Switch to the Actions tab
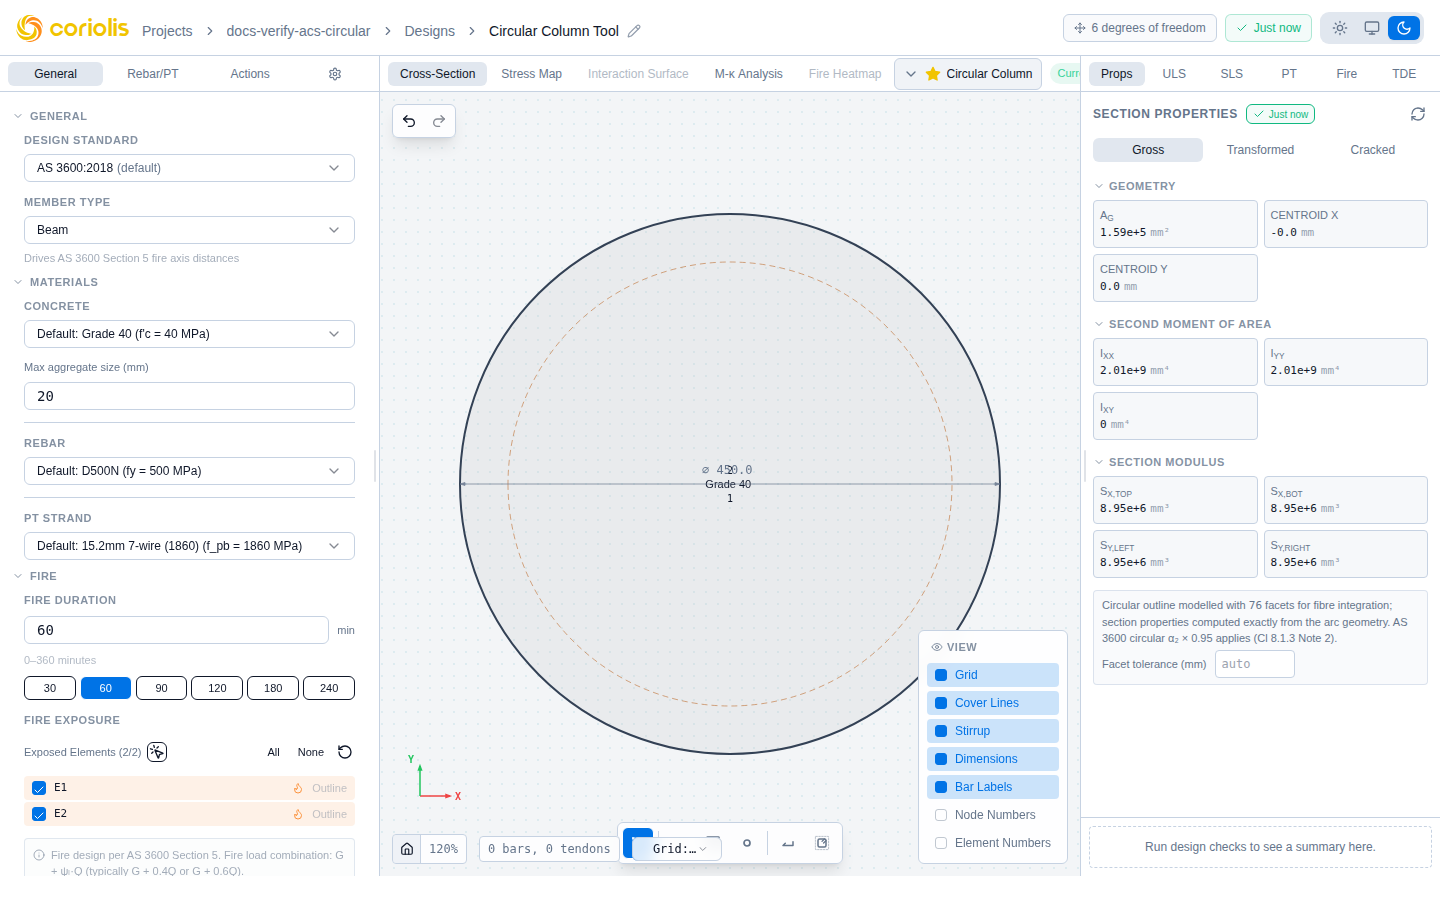 click(250, 74)
